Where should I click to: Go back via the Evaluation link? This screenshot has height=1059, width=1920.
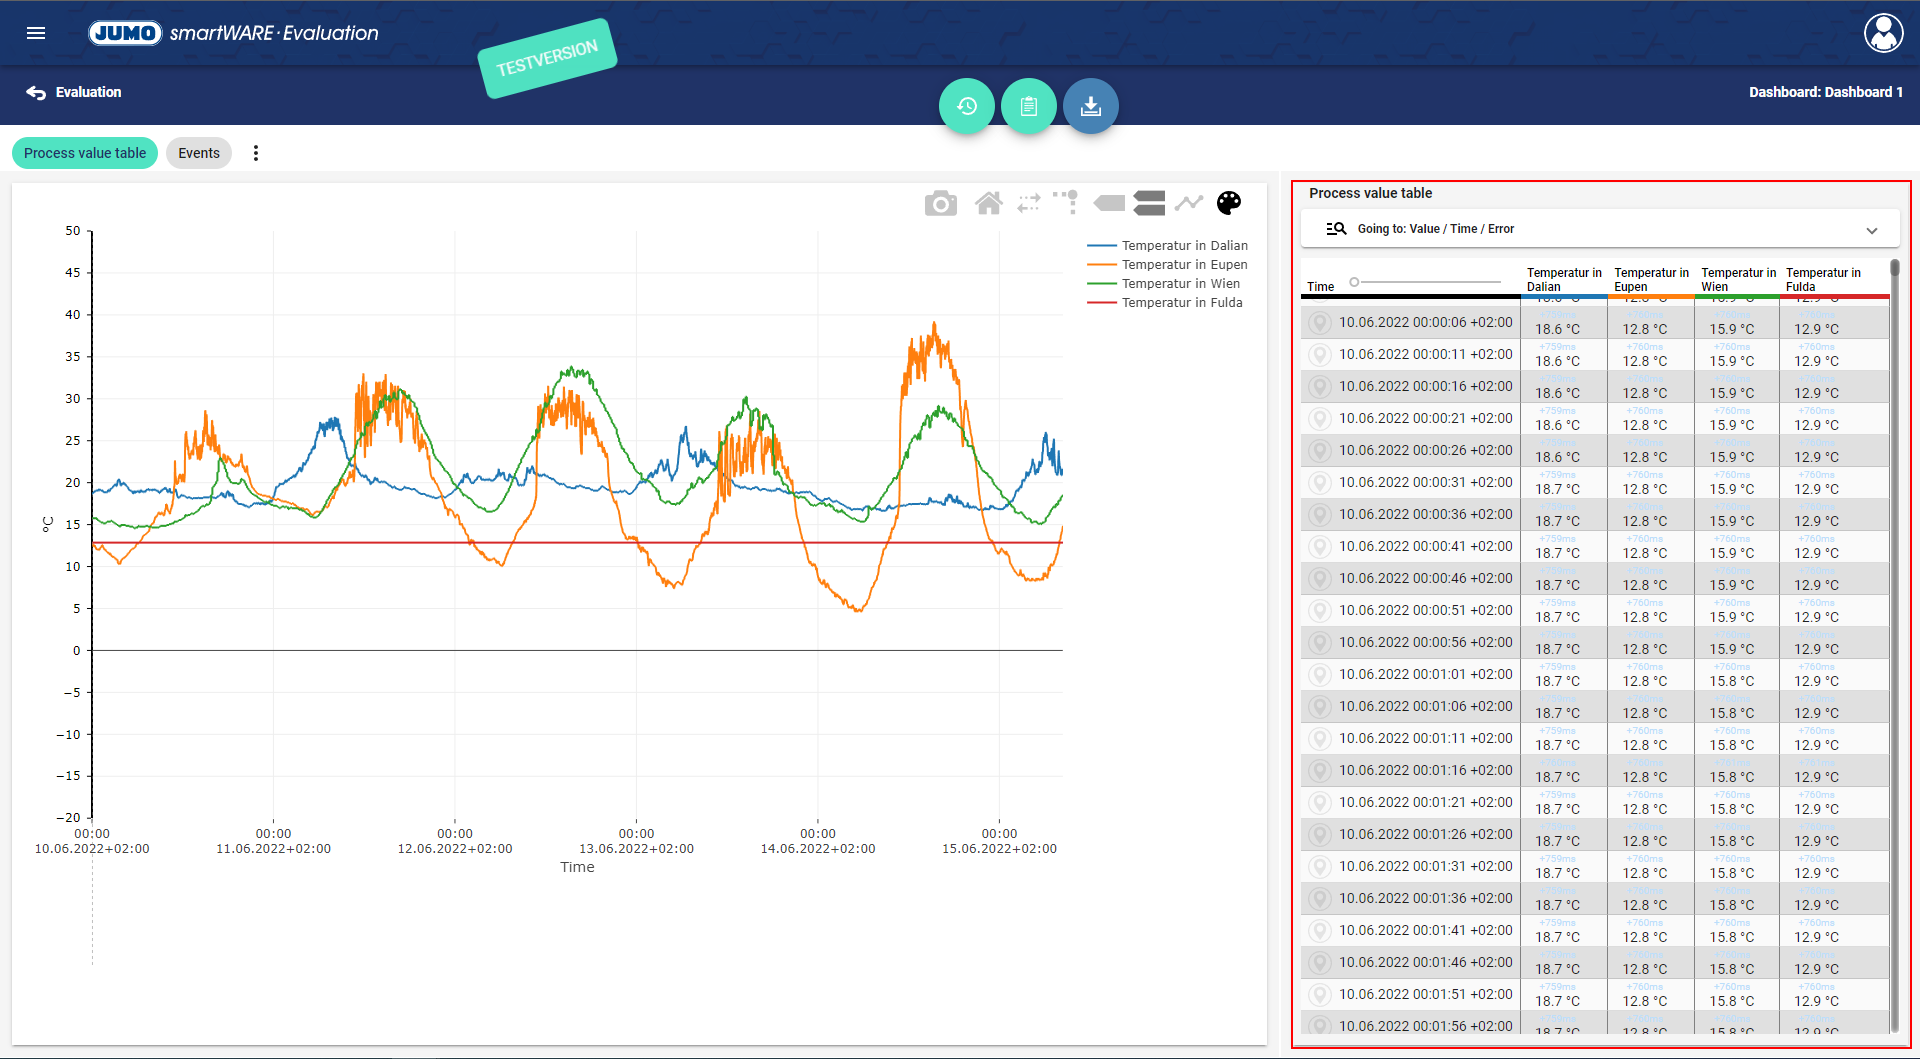pos(74,92)
